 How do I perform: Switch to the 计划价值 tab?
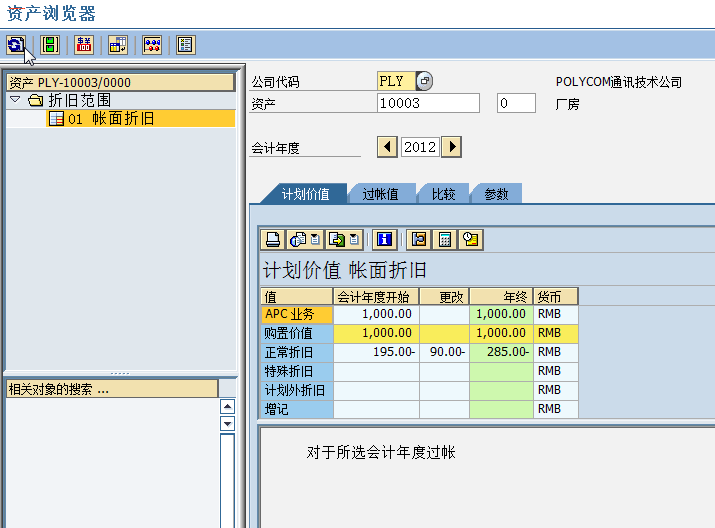tap(305, 194)
